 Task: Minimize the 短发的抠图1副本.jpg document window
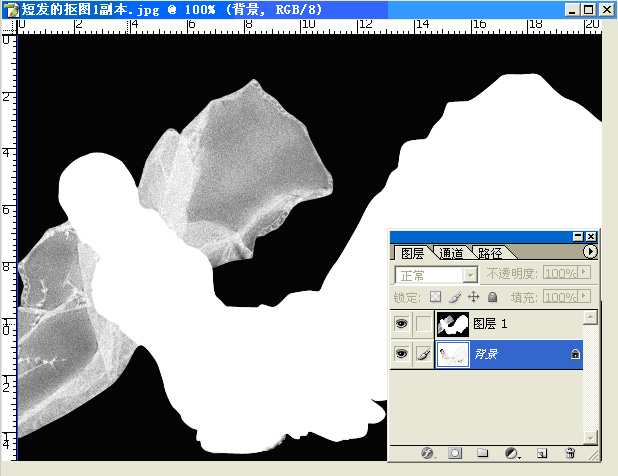click(572, 10)
